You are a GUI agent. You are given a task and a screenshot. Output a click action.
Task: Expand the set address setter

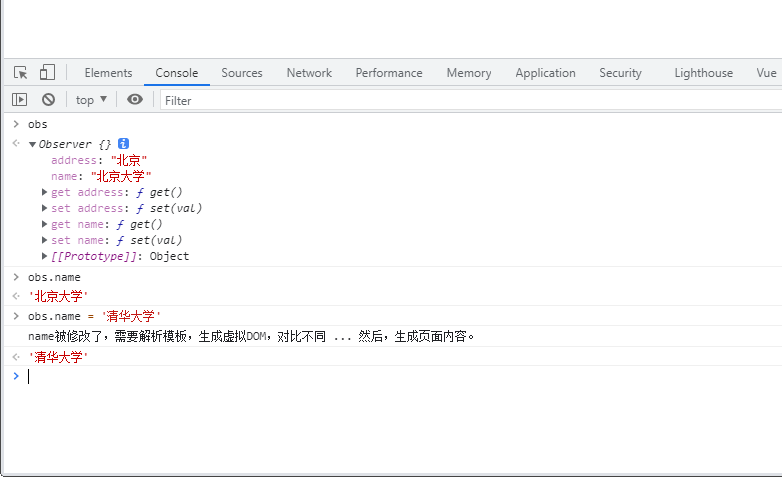[44, 208]
